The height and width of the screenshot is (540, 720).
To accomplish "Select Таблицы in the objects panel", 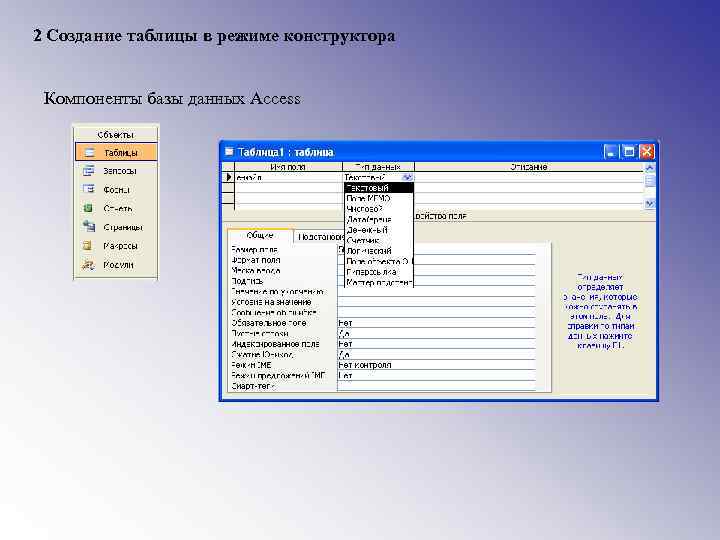I will (116, 152).
